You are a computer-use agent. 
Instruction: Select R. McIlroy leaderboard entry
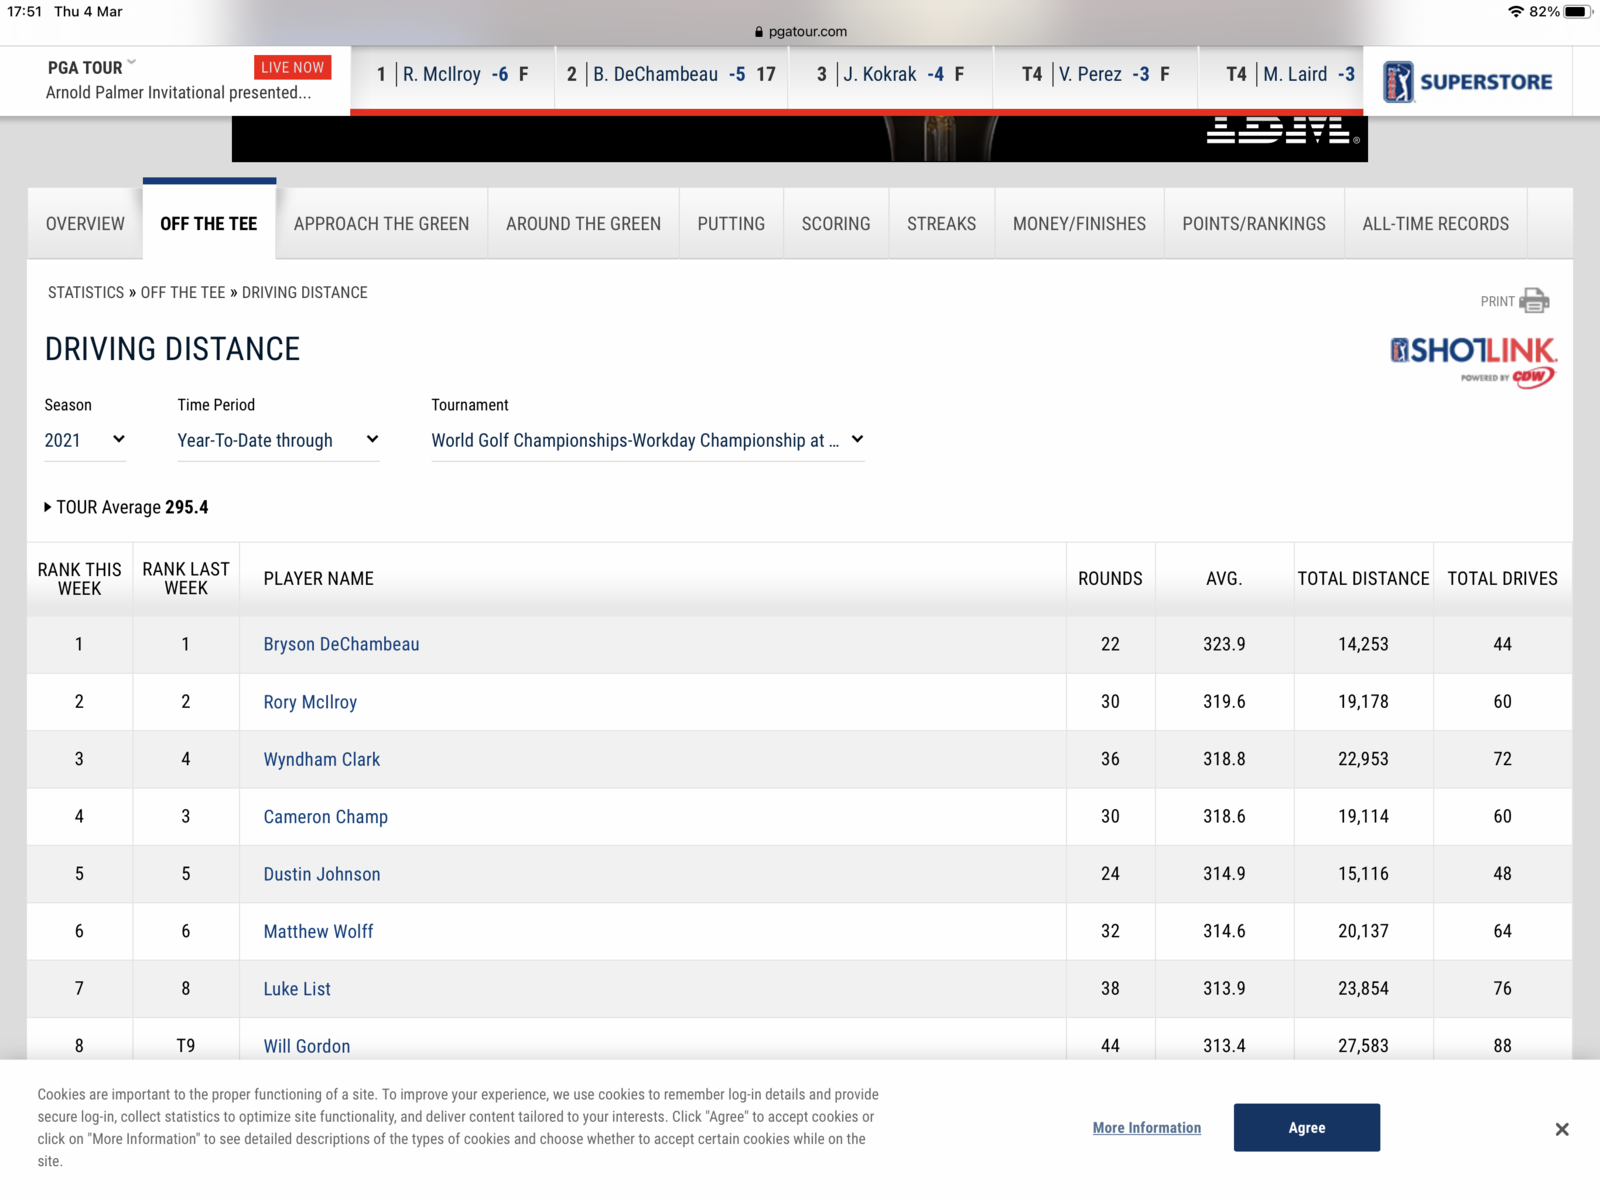tap(453, 74)
